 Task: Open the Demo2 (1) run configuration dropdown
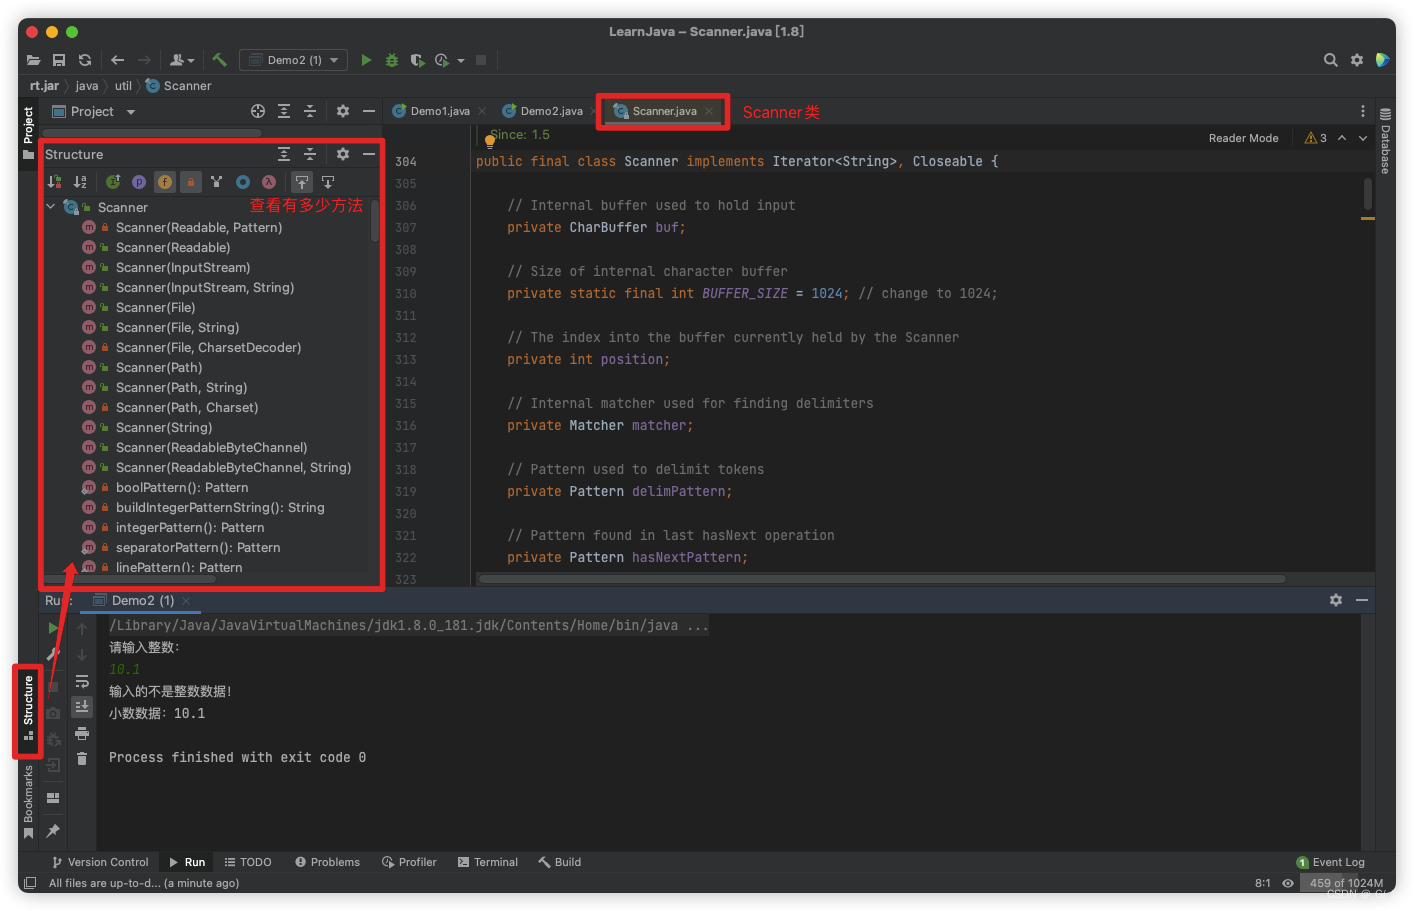pyautogui.click(x=294, y=60)
